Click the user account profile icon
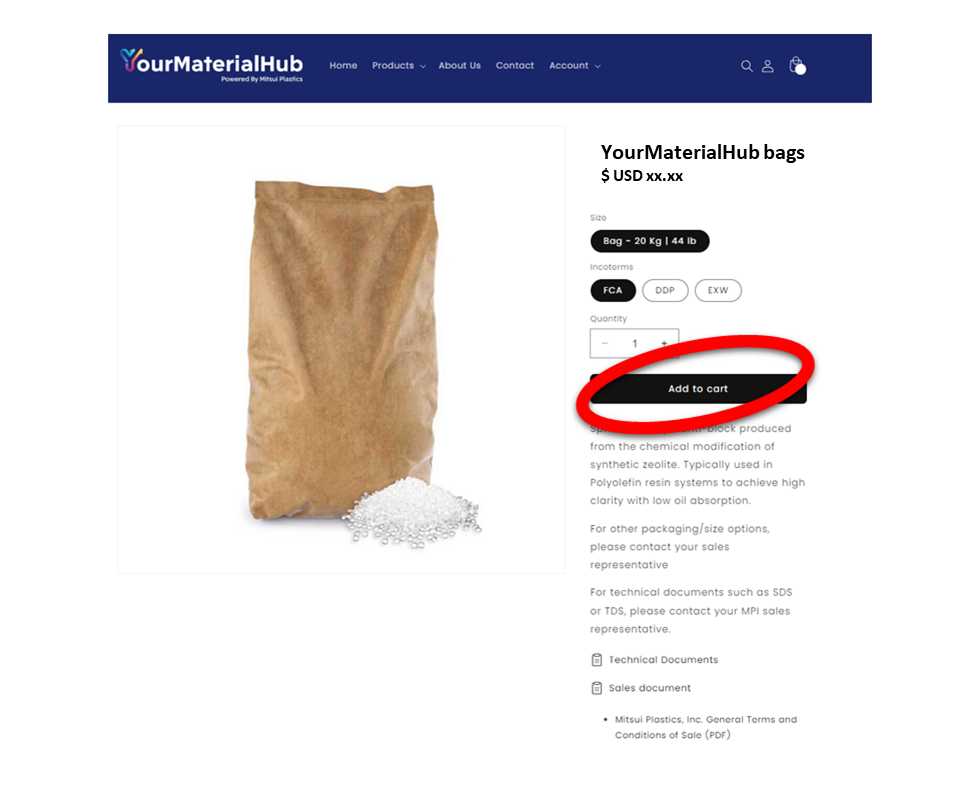The width and height of the screenshot is (980, 791). click(x=768, y=66)
